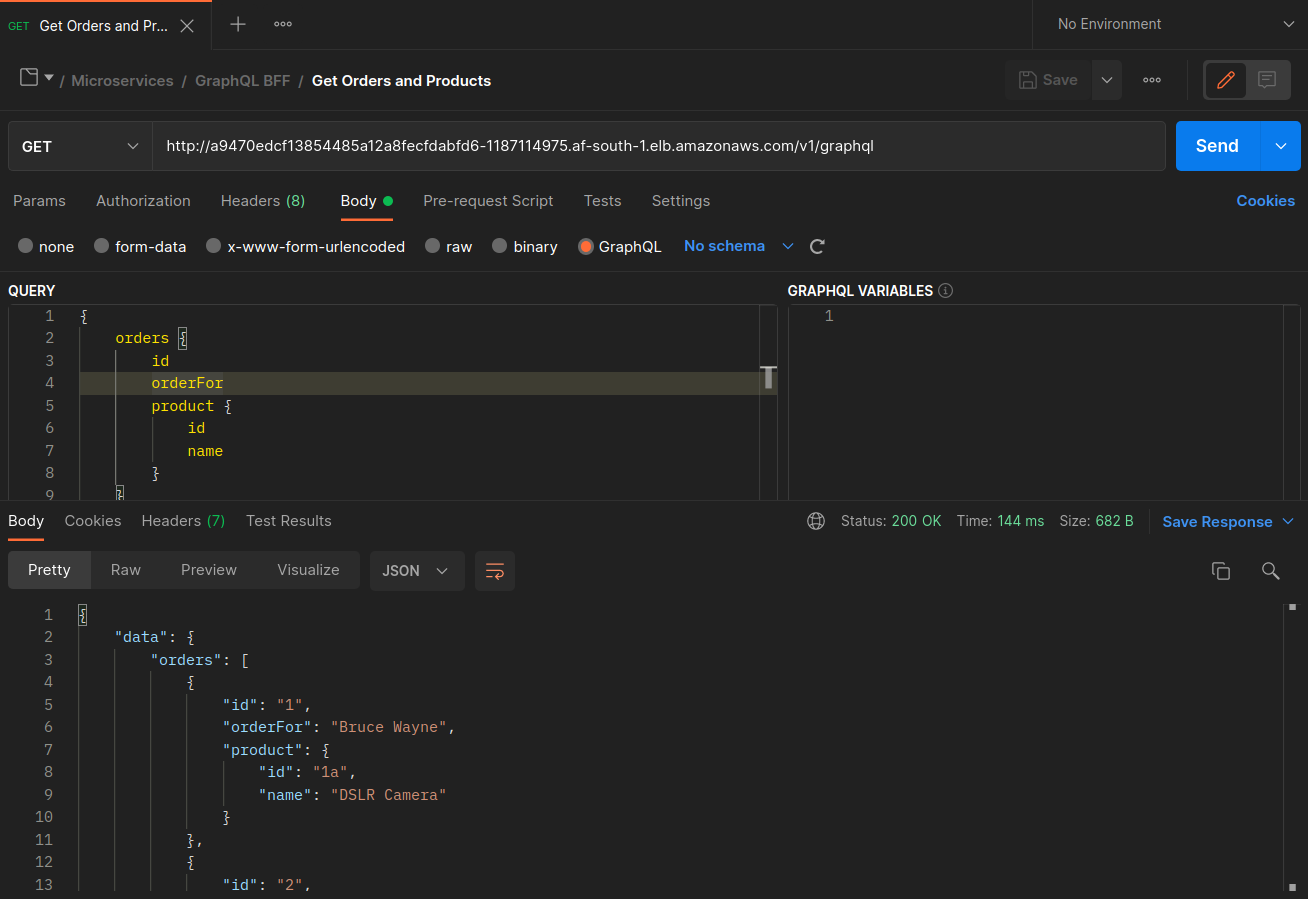The height and width of the screenshot is (899, 1308).
Task: Open the Raw response view tab
Action: [x=126, y=570]
